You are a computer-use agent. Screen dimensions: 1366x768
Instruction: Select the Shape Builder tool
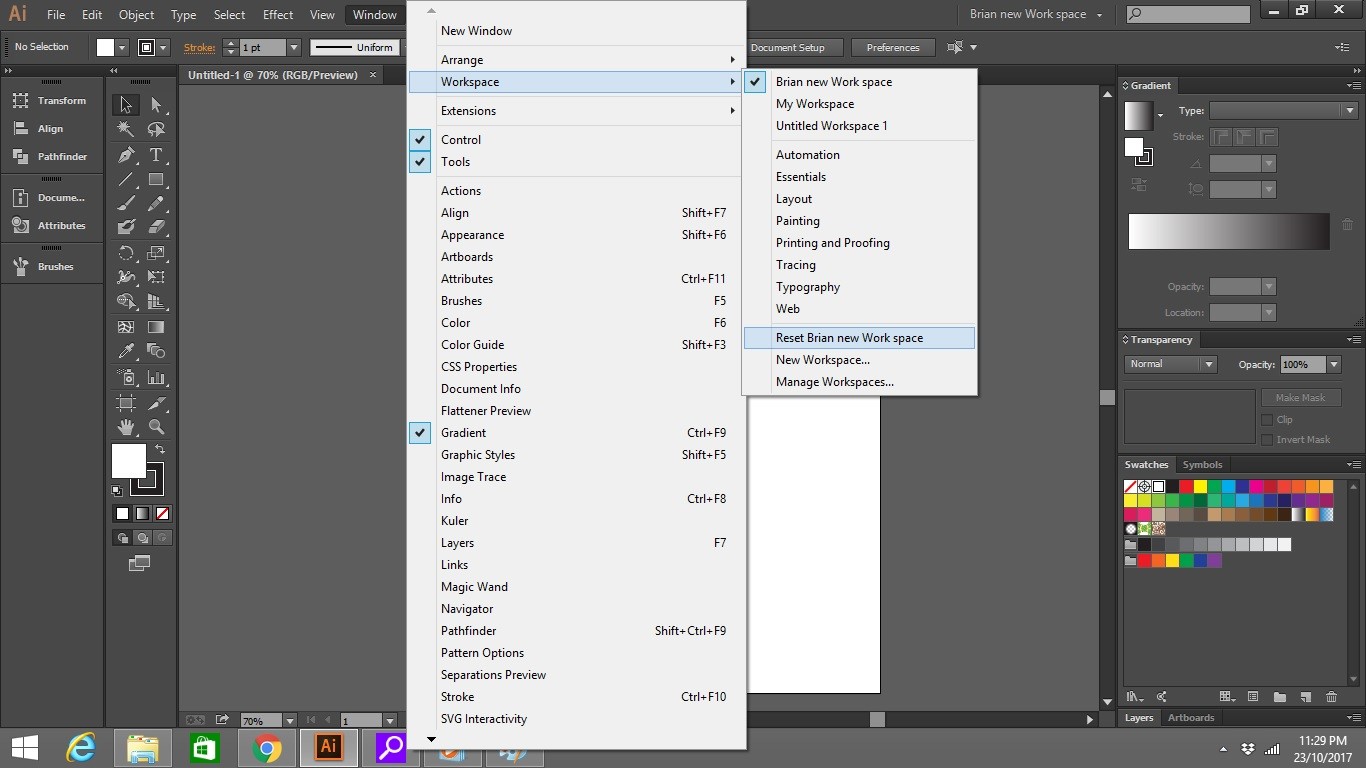point(126,302)
